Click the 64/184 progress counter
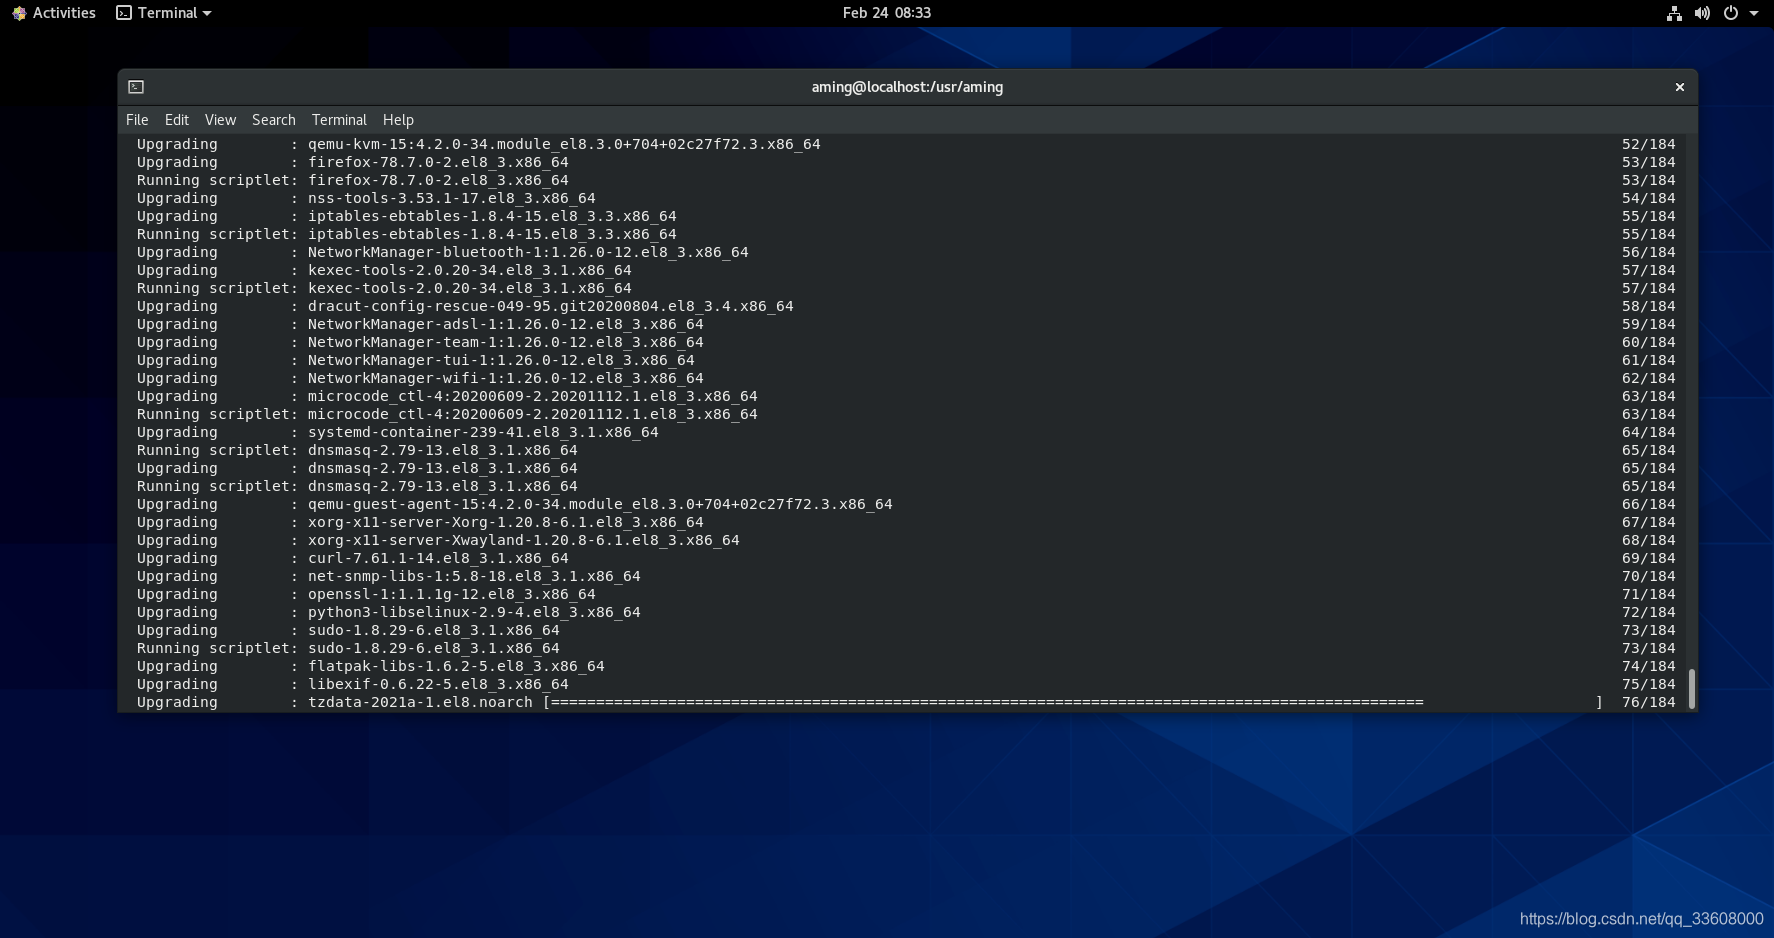This screenshot has width=1774, height=938. pos(1649,433)
